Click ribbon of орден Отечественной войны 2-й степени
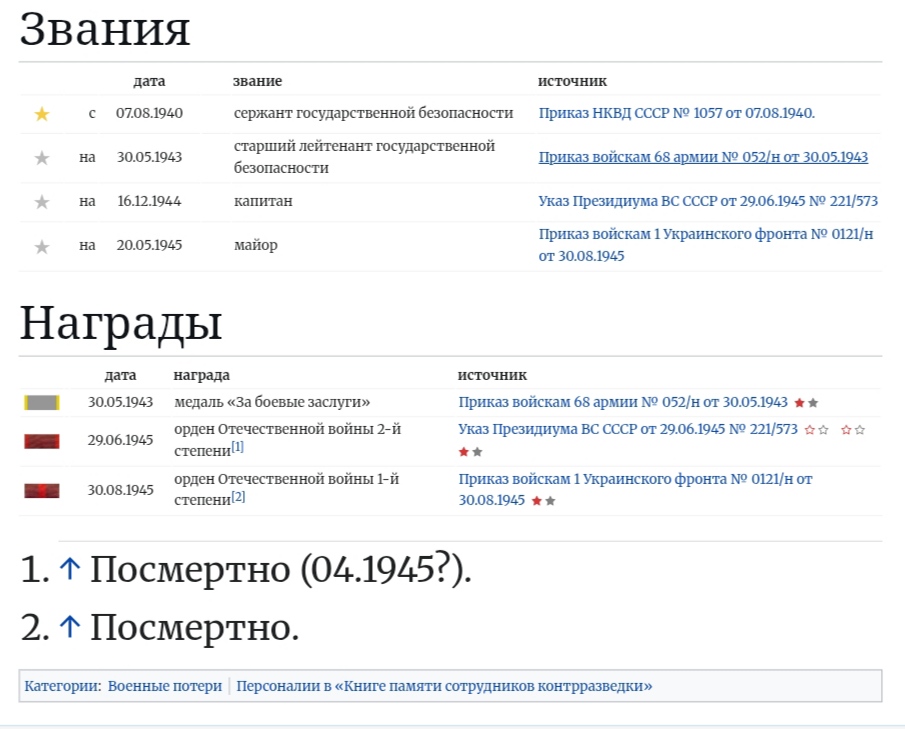The width and height of the screenshot is (905, 729). [42, 441]
